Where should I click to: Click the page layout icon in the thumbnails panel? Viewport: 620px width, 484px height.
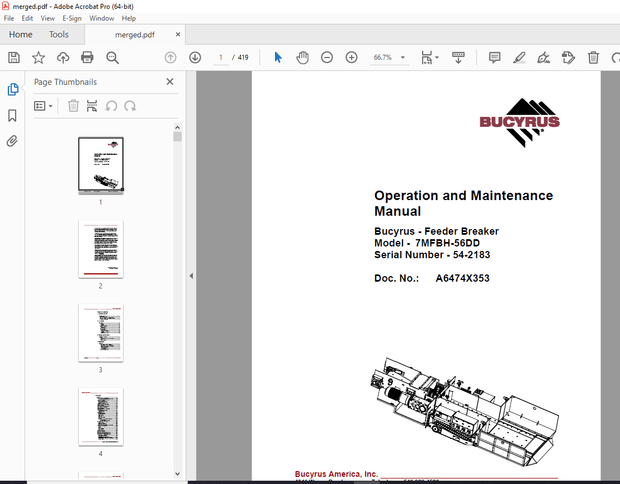[92, 106]
